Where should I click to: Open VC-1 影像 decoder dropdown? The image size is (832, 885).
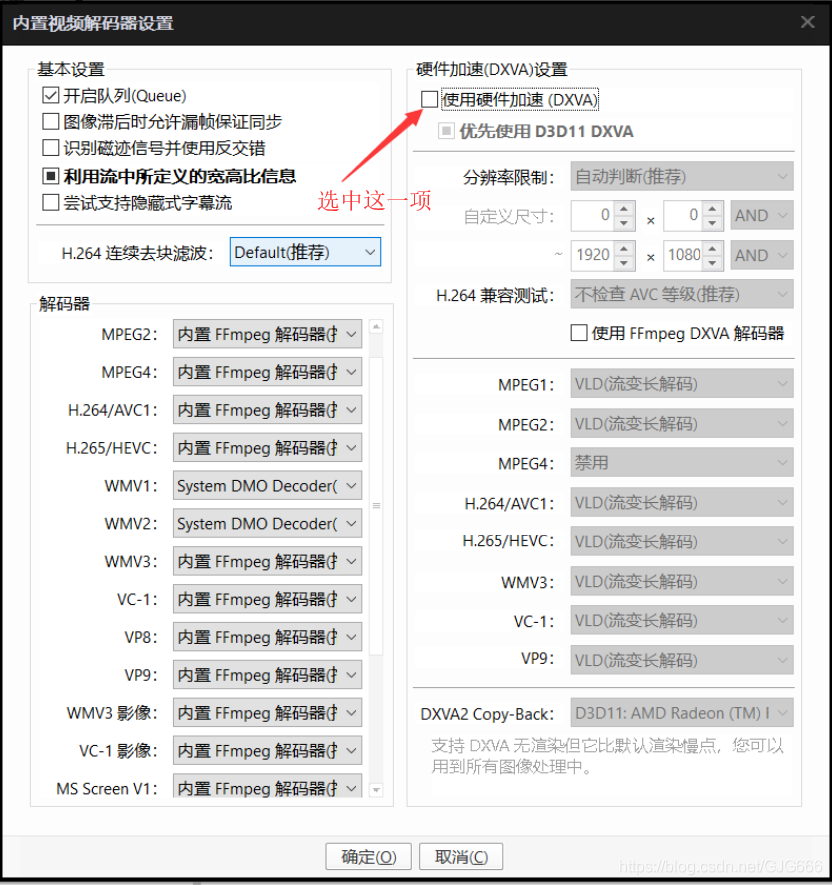tap(268, 750)
